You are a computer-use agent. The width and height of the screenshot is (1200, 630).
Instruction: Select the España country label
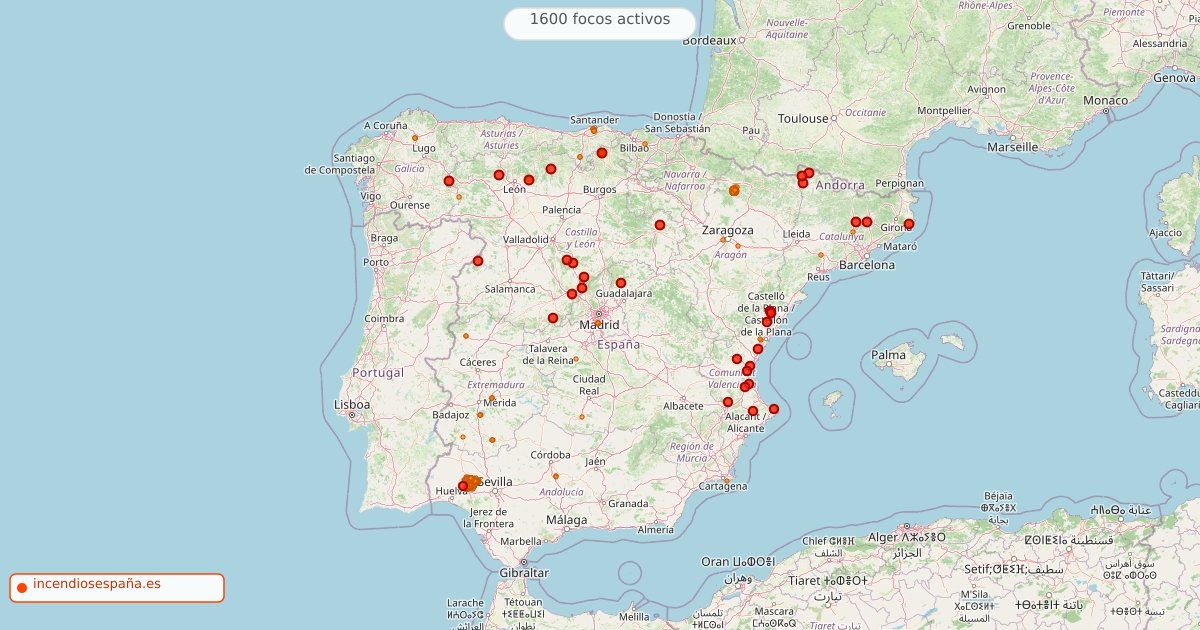618,345
